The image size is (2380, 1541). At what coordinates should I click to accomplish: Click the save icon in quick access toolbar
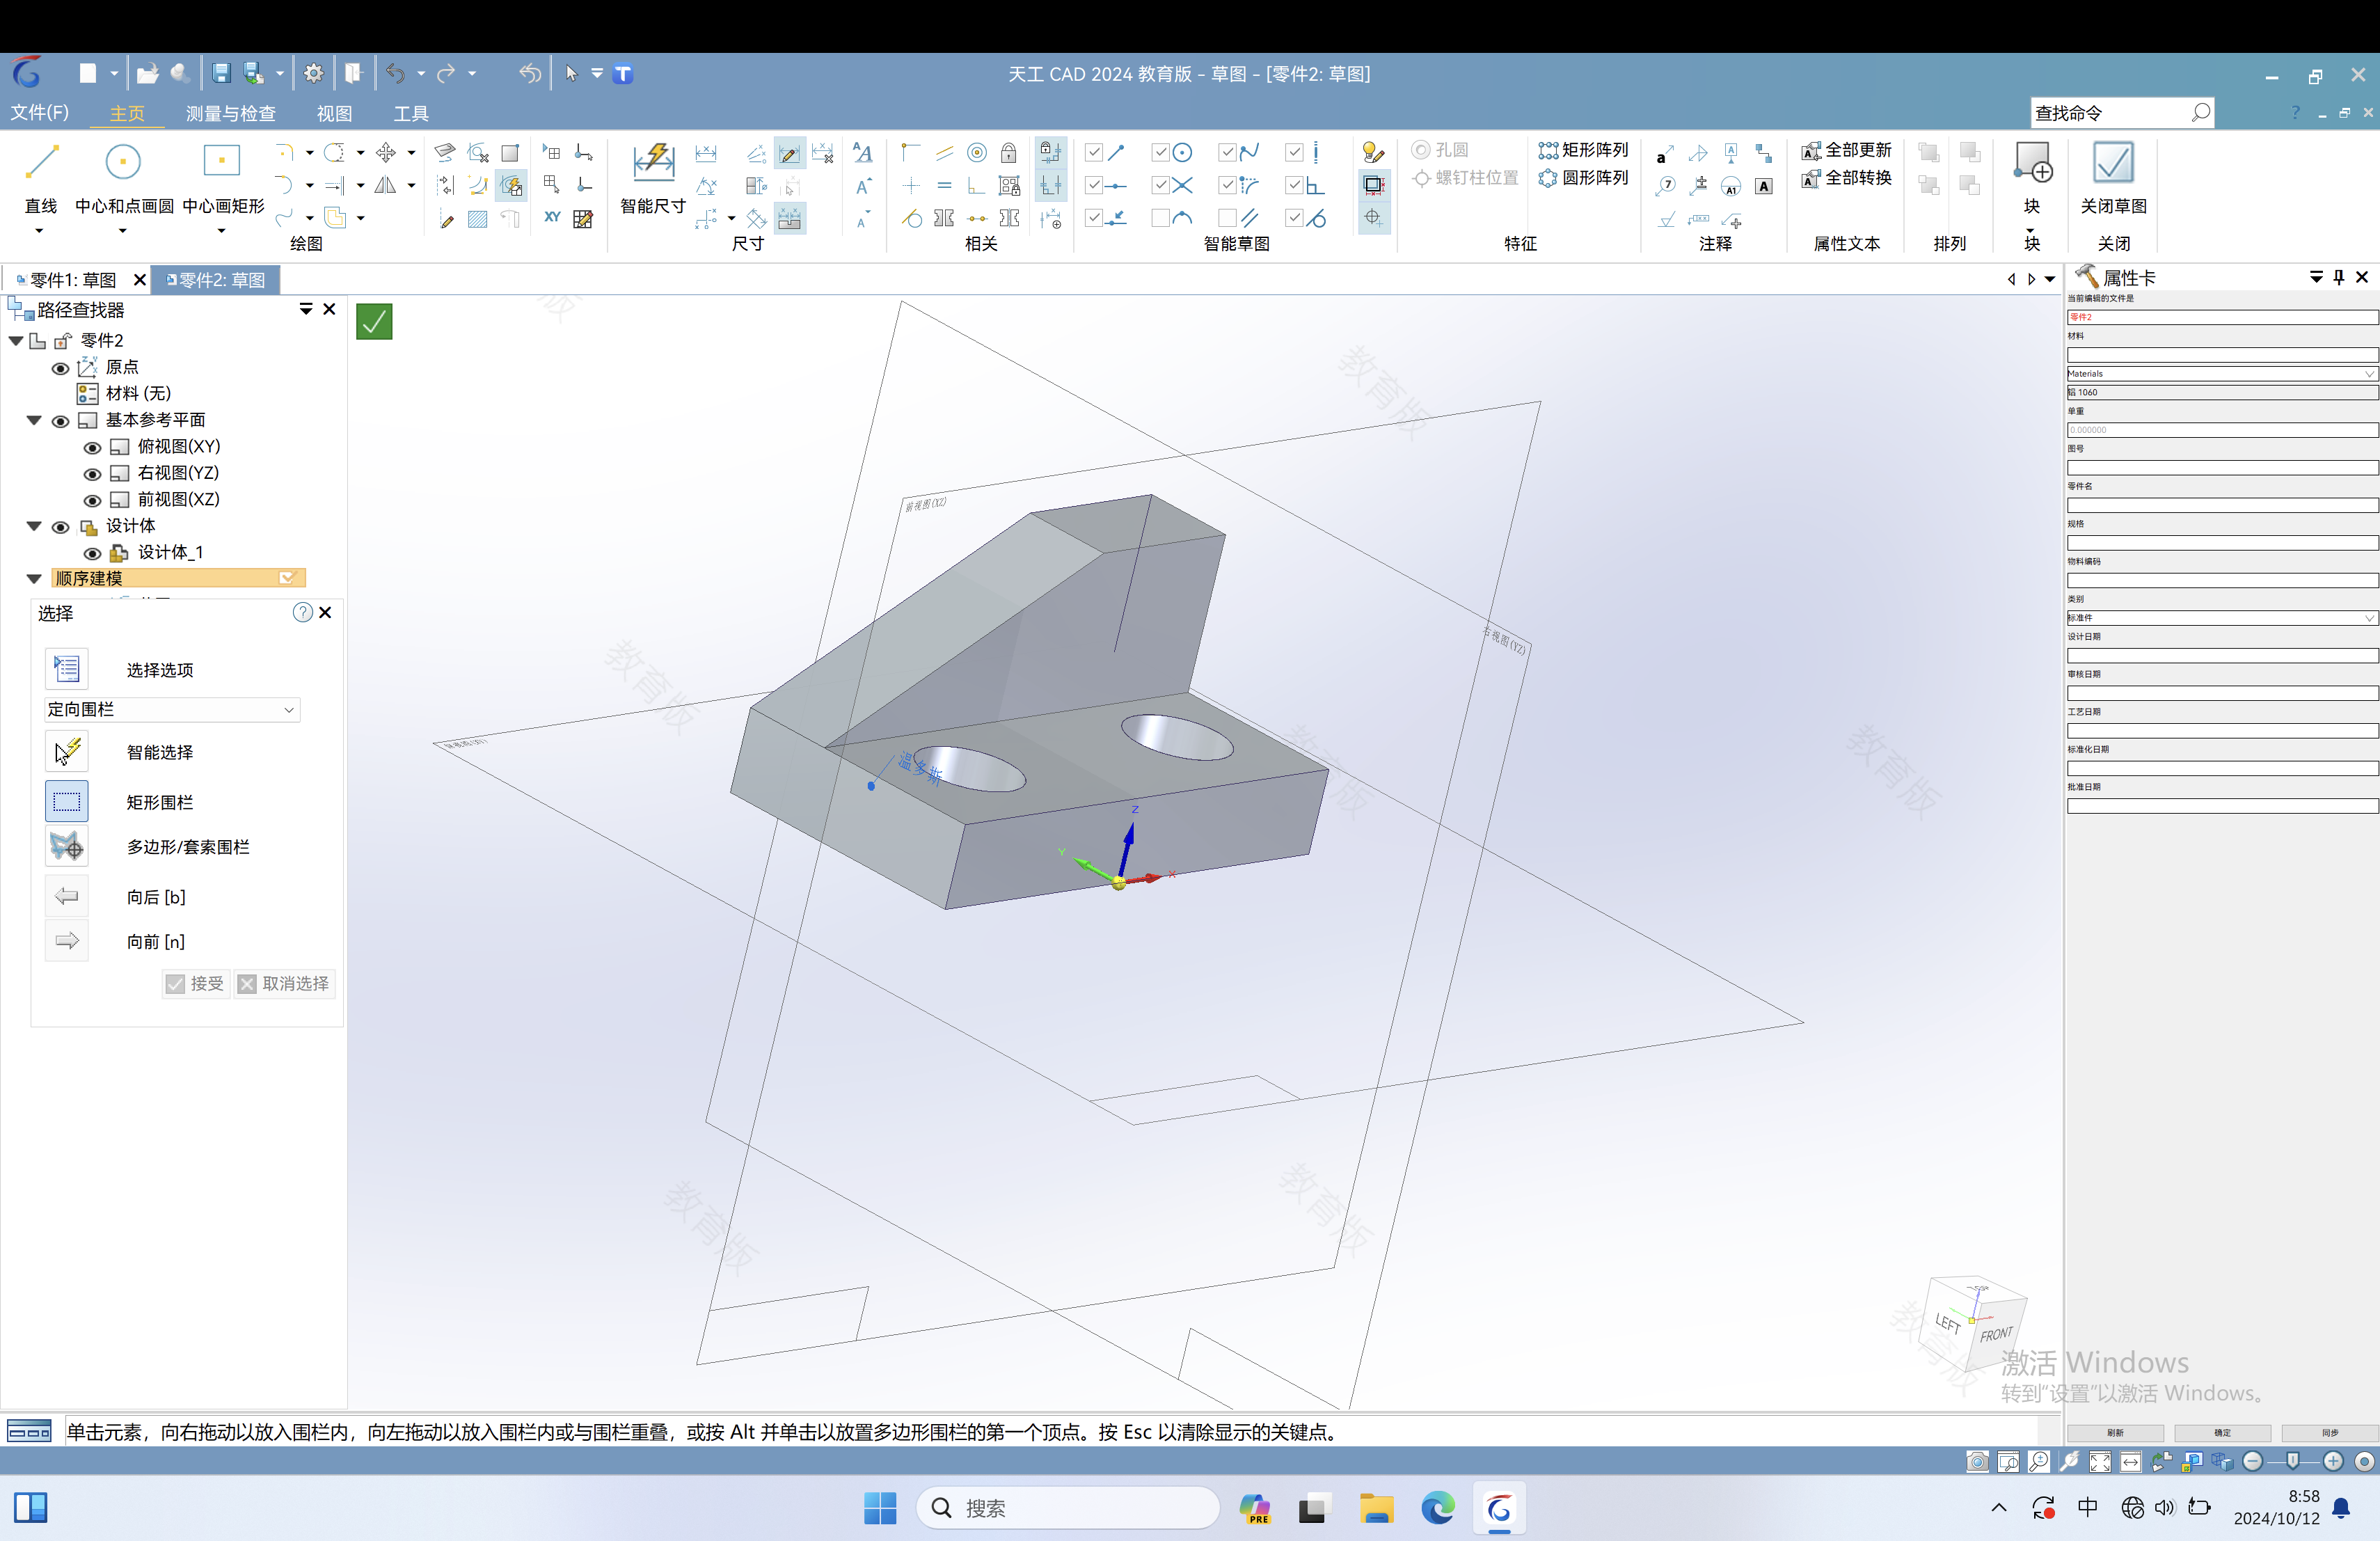221,73
